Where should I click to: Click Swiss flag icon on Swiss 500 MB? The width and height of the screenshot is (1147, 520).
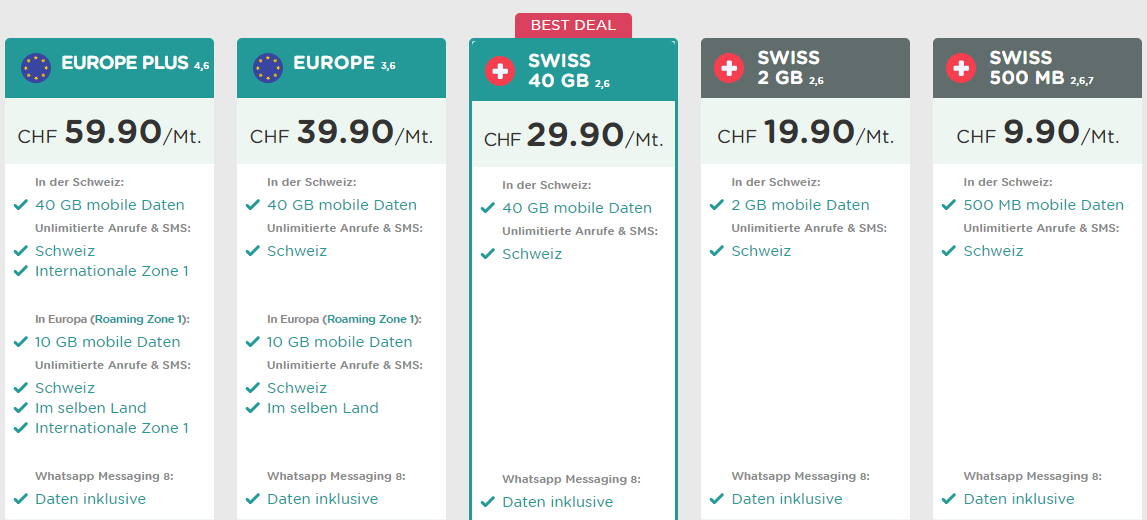point(962,68)
